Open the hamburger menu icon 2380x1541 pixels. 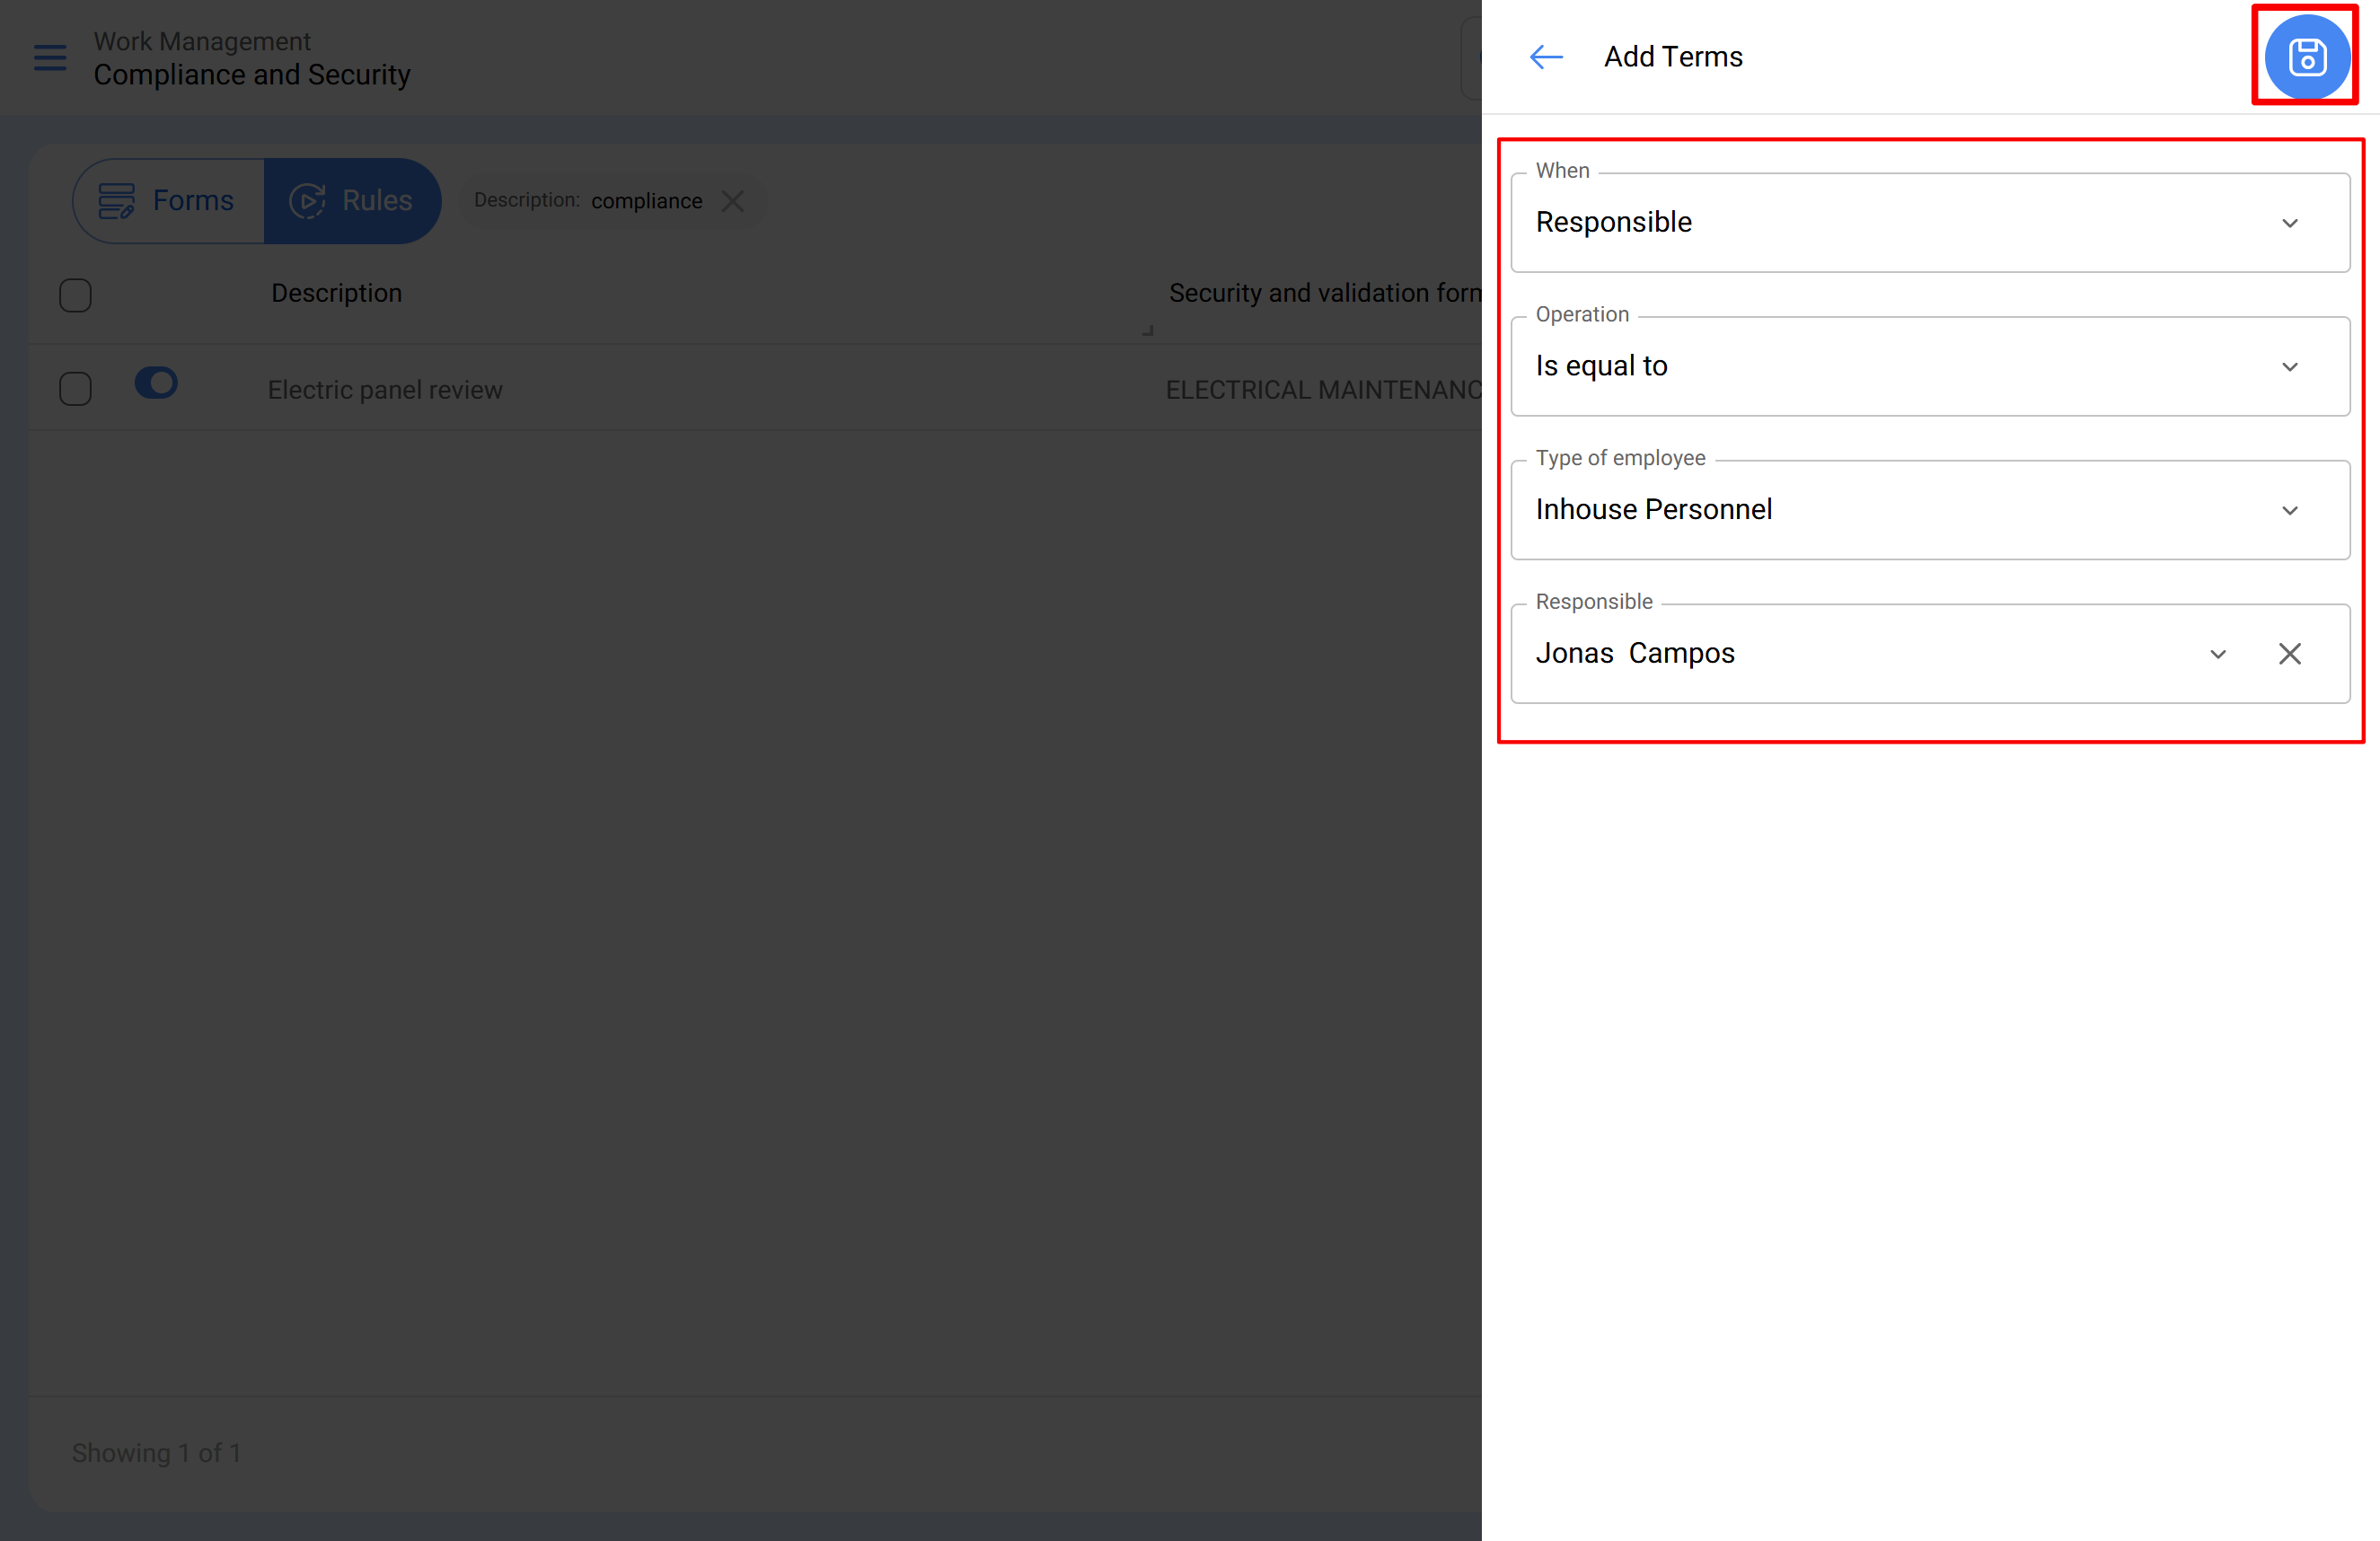click(50, 58)
